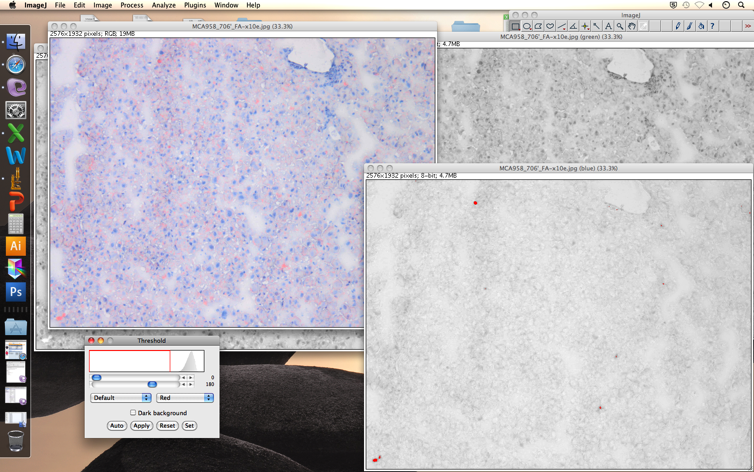Select the Rectangle selection tool
This screenshot has width=754, height=472.
click(x=516, y=26)
